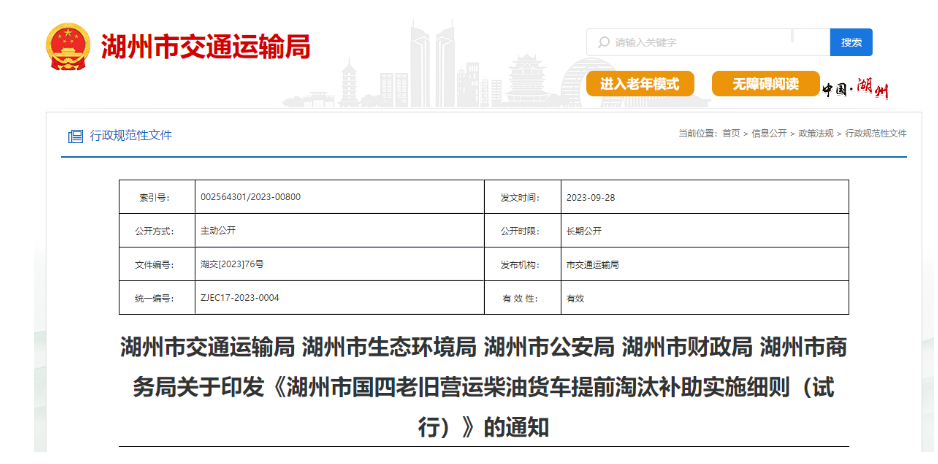The image size is (938, 464).
Task: Click unified number ZJEC17-2023-0004
Action: click(x=240, y=298)
